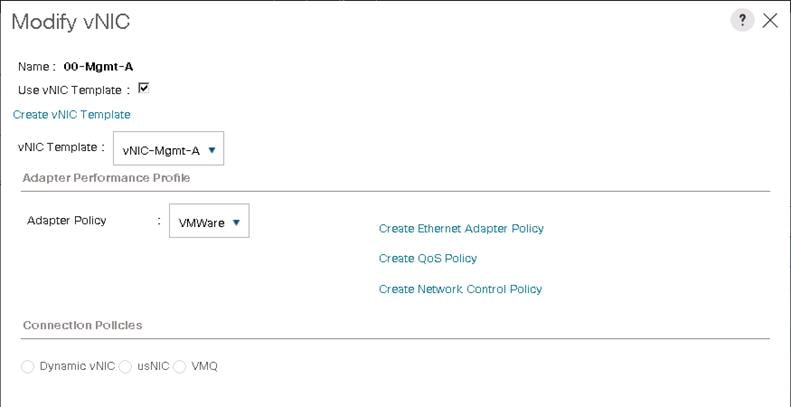Click the Modify vNIC dialog title
This screenshot has height=407, width=791.
click(70, 21)
